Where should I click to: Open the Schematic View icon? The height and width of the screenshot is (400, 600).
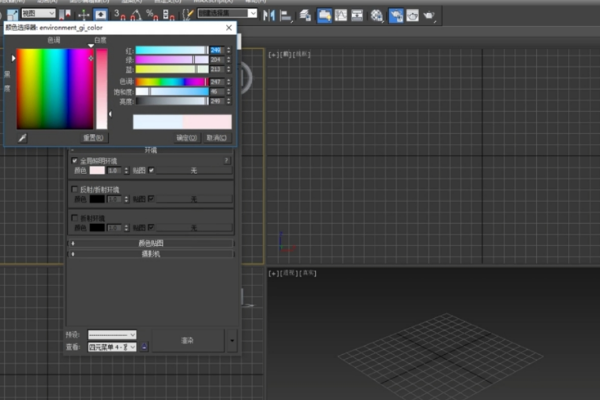pos(357,15)
